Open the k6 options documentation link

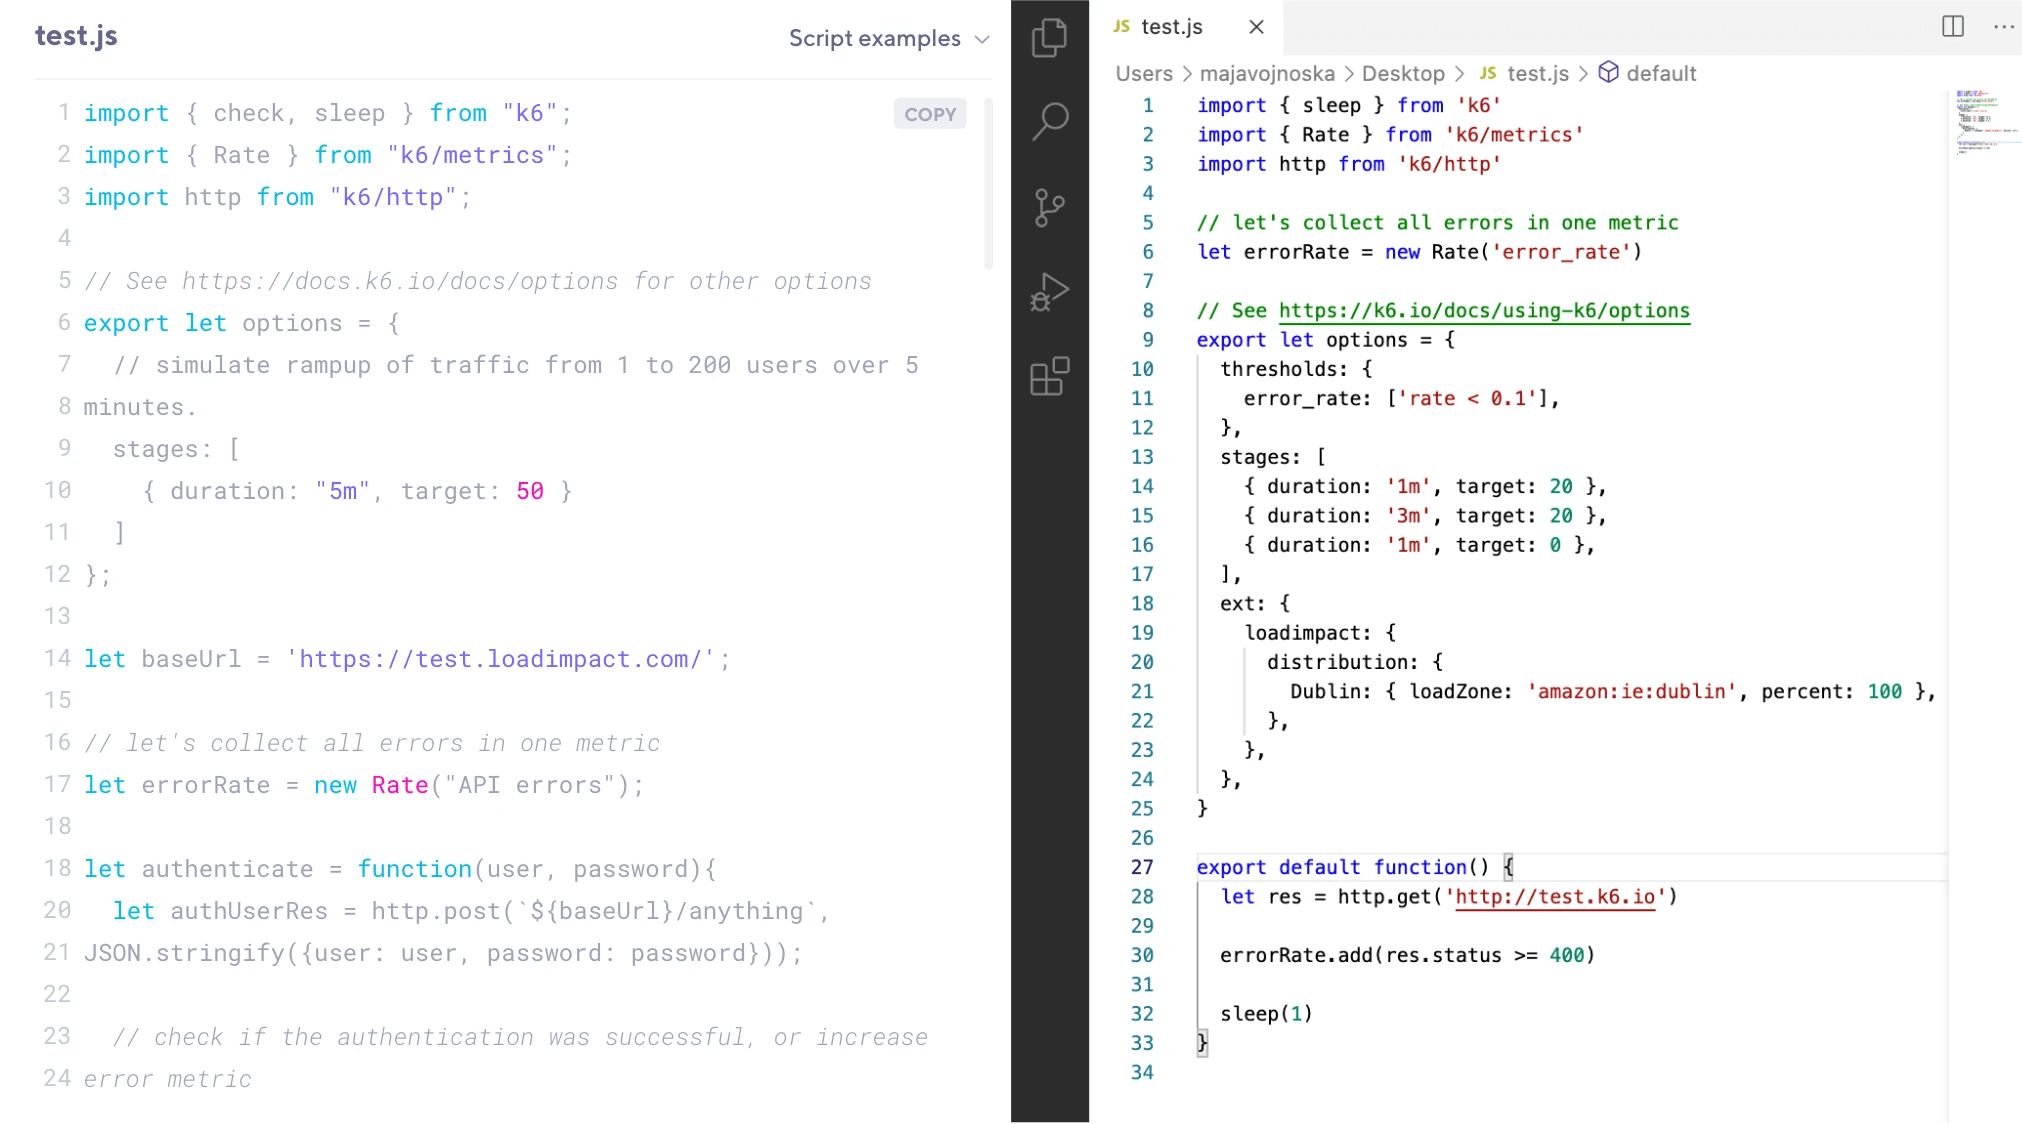coord(1484,310)
